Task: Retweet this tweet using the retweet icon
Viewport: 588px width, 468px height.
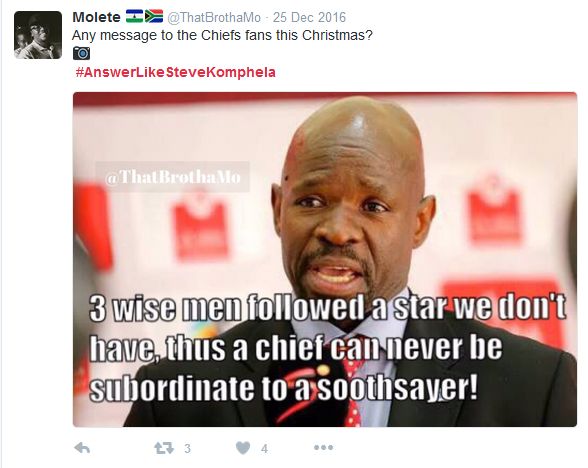Action: point(164,448)
